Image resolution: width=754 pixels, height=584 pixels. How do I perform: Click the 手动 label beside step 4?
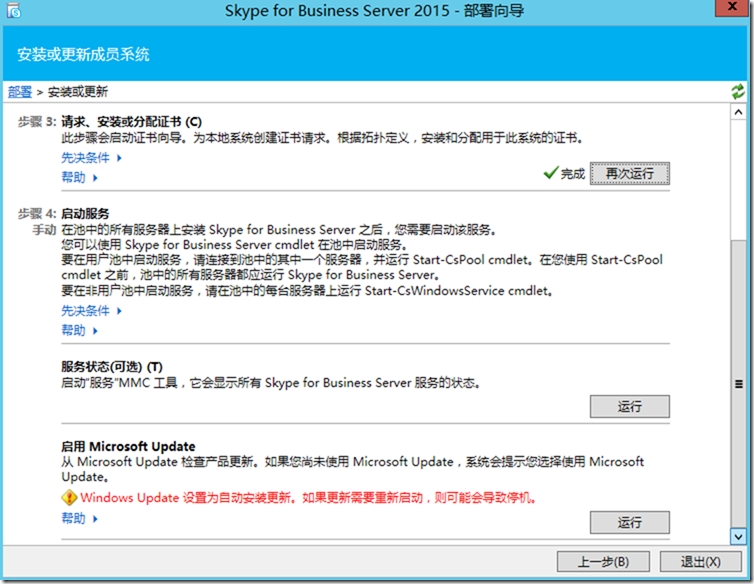tap(44, 230)
